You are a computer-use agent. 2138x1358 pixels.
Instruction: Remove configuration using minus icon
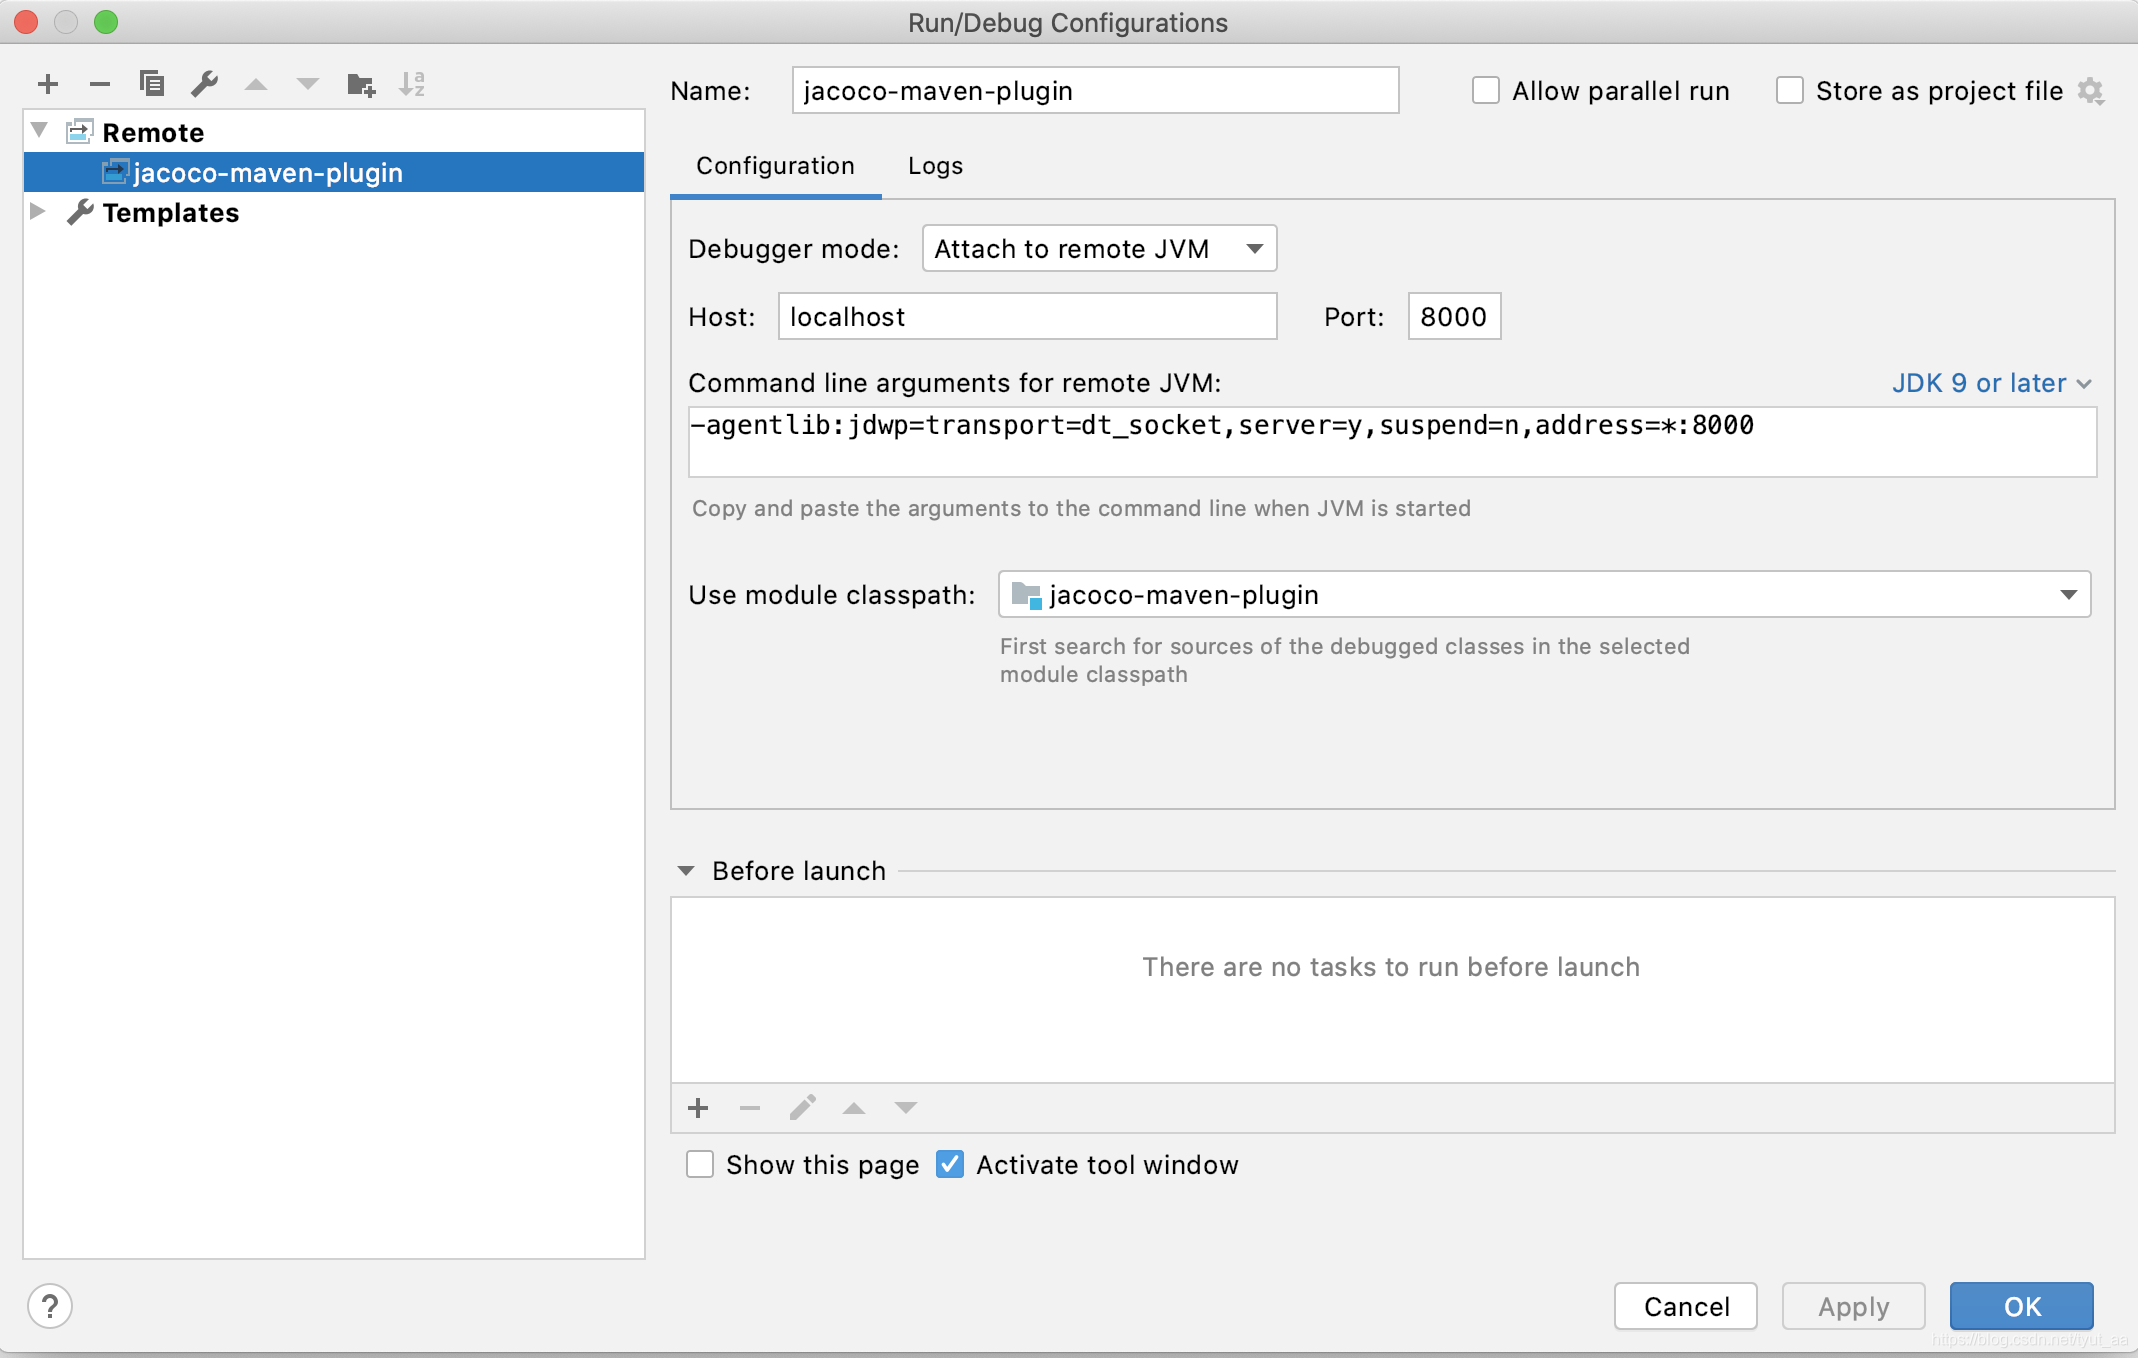(100, 84)
